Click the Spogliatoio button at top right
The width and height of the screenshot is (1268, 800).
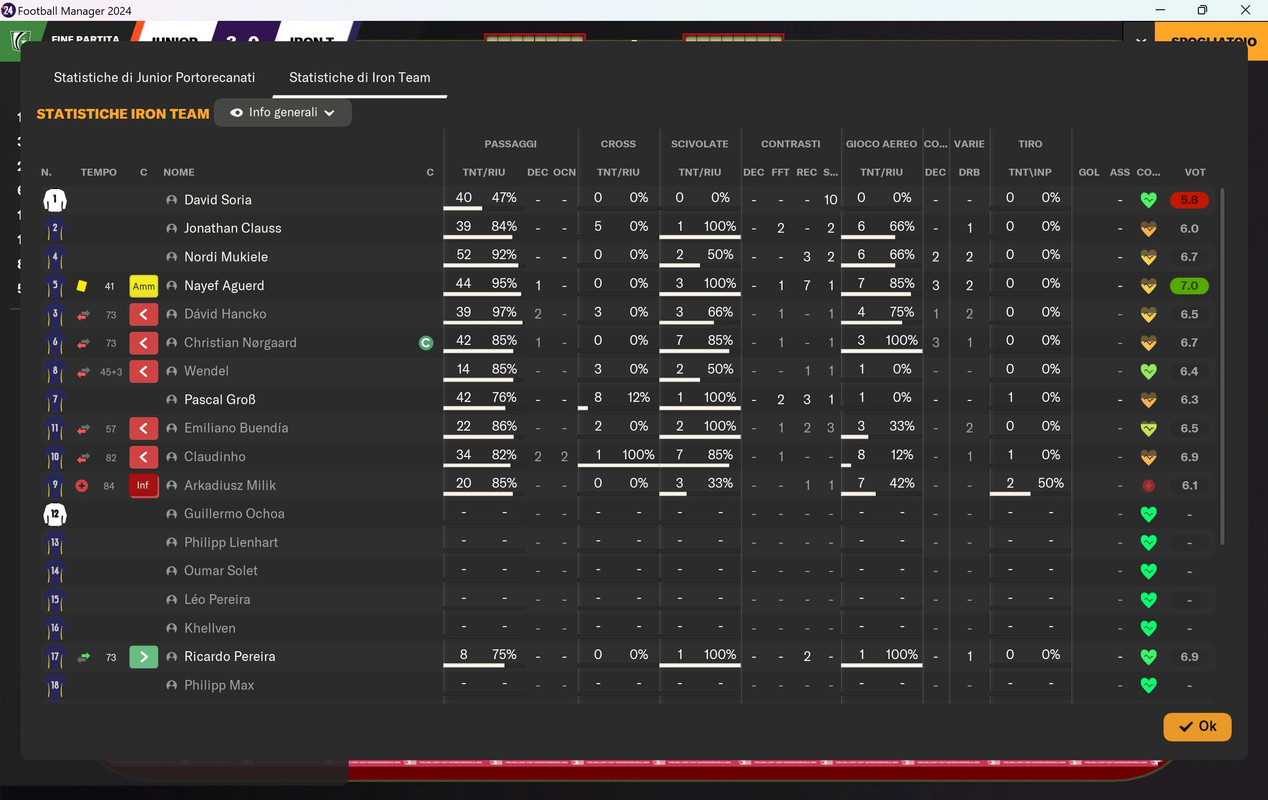pos(1211,42)
